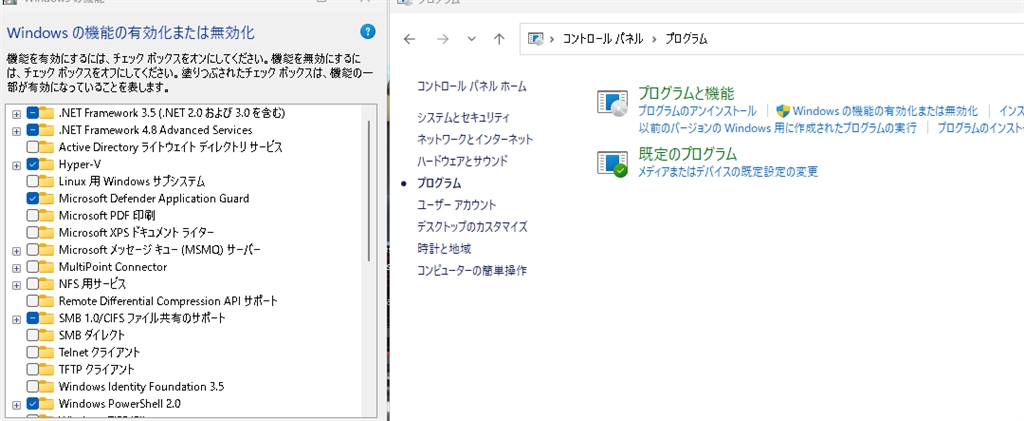Click the Control Panel icon in address bar
The height and width of the screenshot is (421, 1024).
coord(536,39)
